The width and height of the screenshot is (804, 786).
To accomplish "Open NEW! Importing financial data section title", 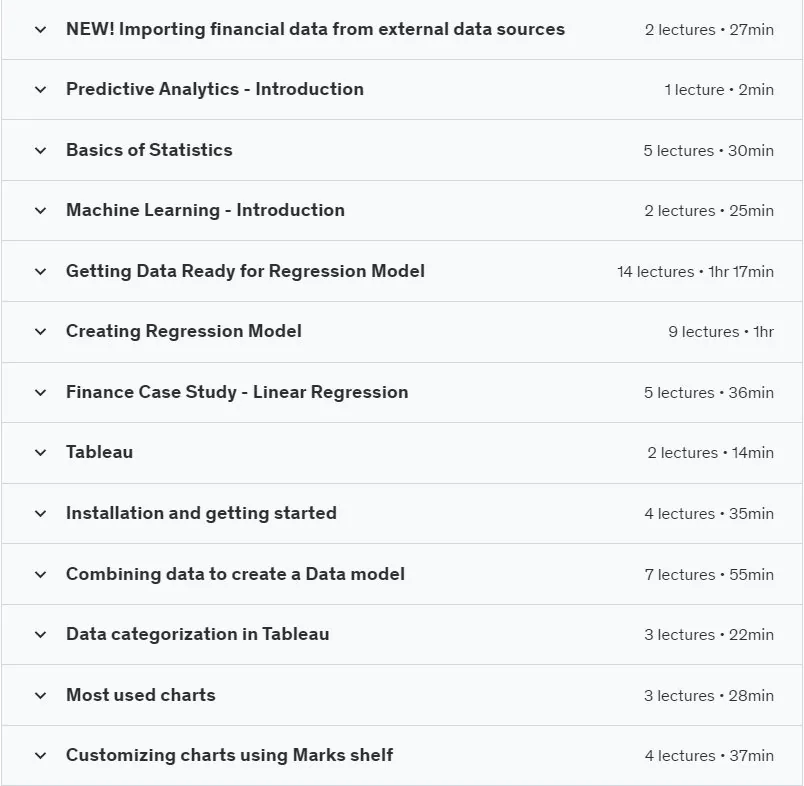I will [x=315, y=29].
